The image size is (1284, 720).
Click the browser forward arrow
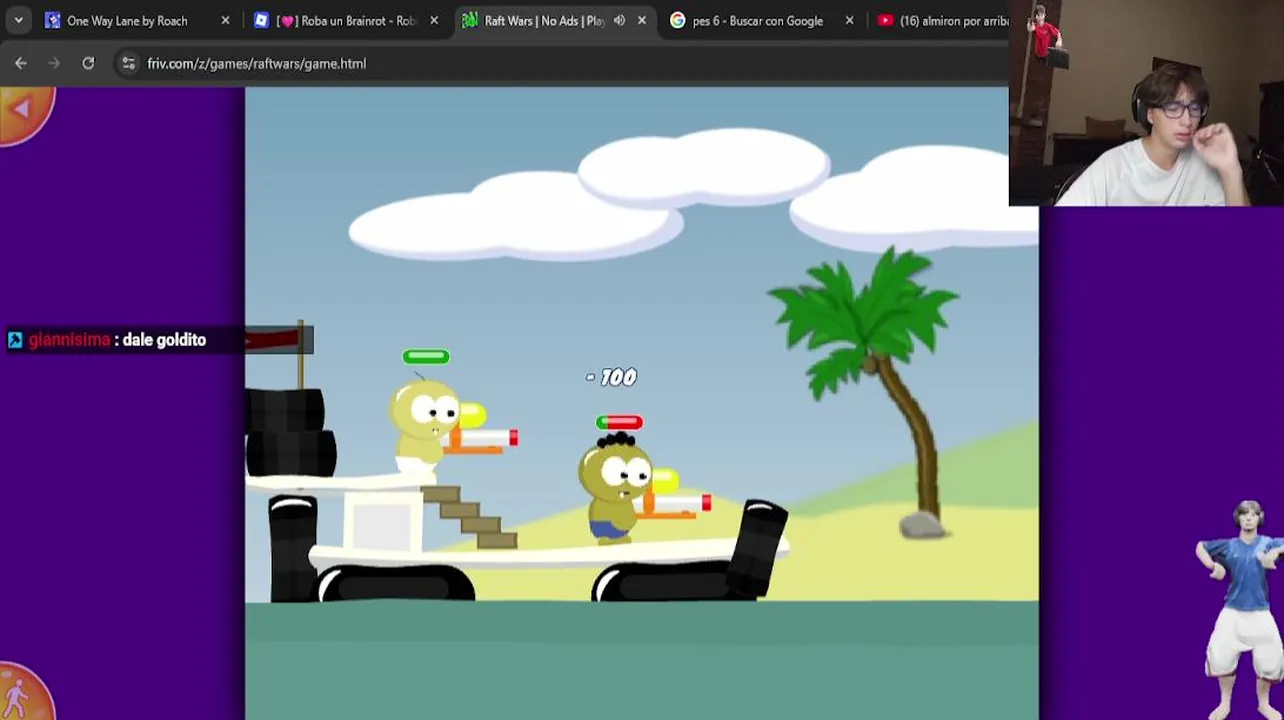(x=54, y=63)
